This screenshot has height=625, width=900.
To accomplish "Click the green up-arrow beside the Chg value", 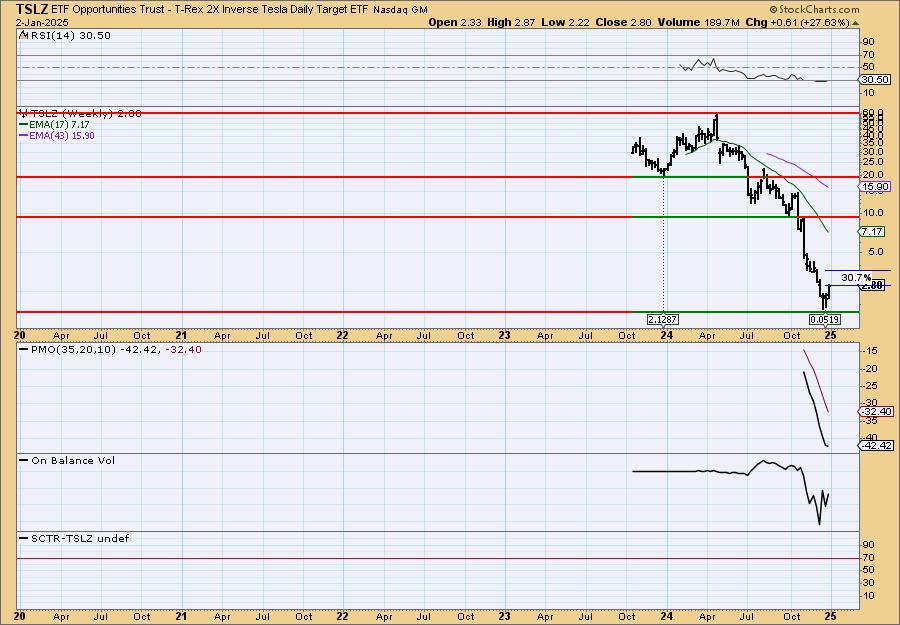I will pyautogui.click(x=855, y=23).
